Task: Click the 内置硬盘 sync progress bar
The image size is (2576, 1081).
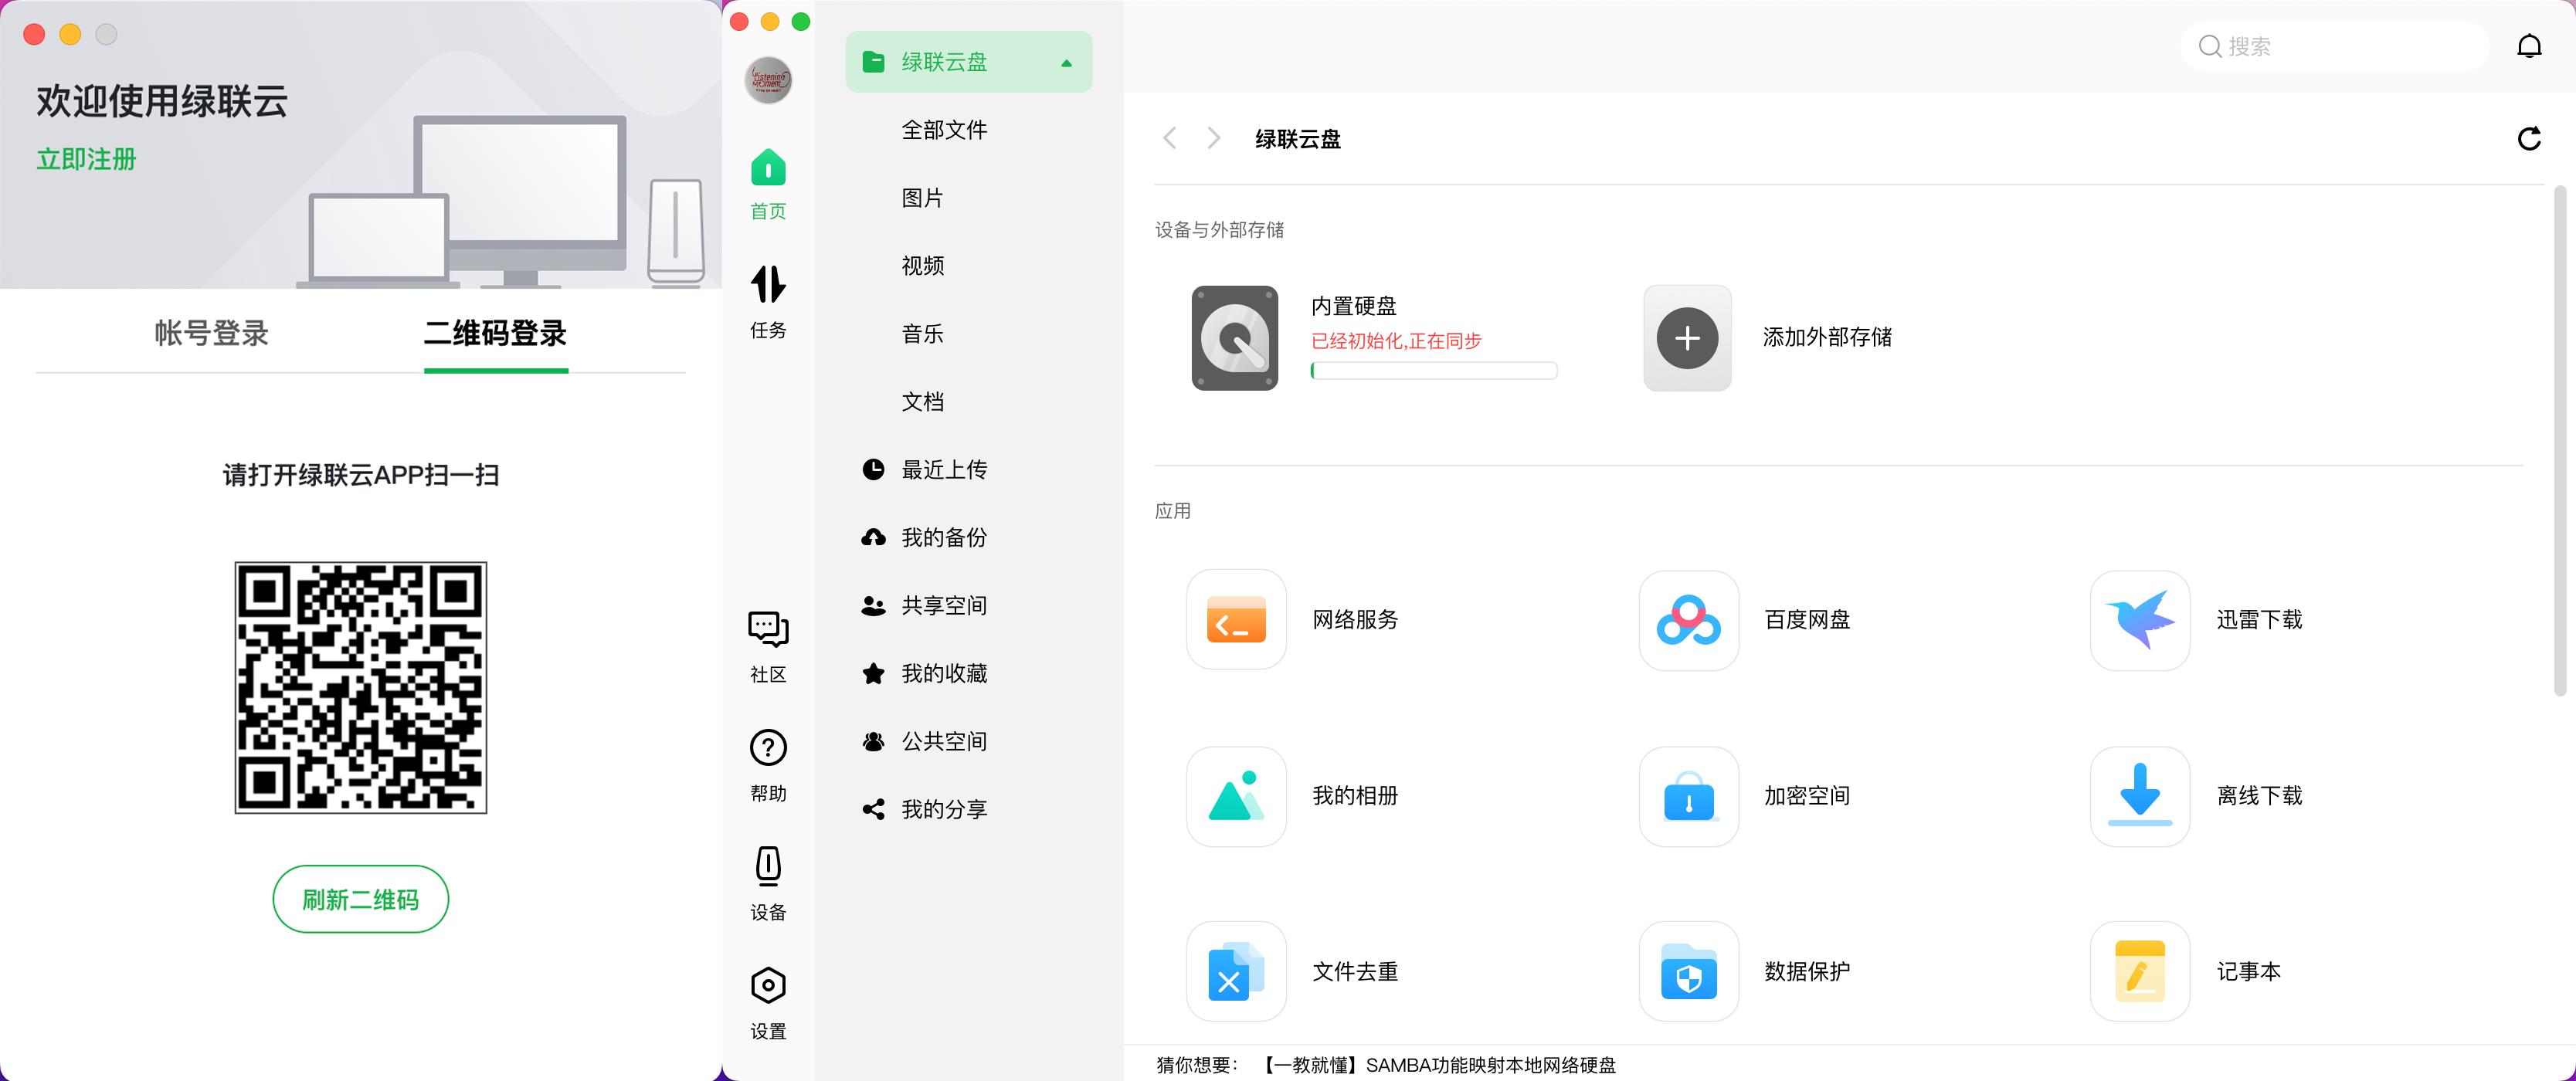Action: [x=1433, y=370]
